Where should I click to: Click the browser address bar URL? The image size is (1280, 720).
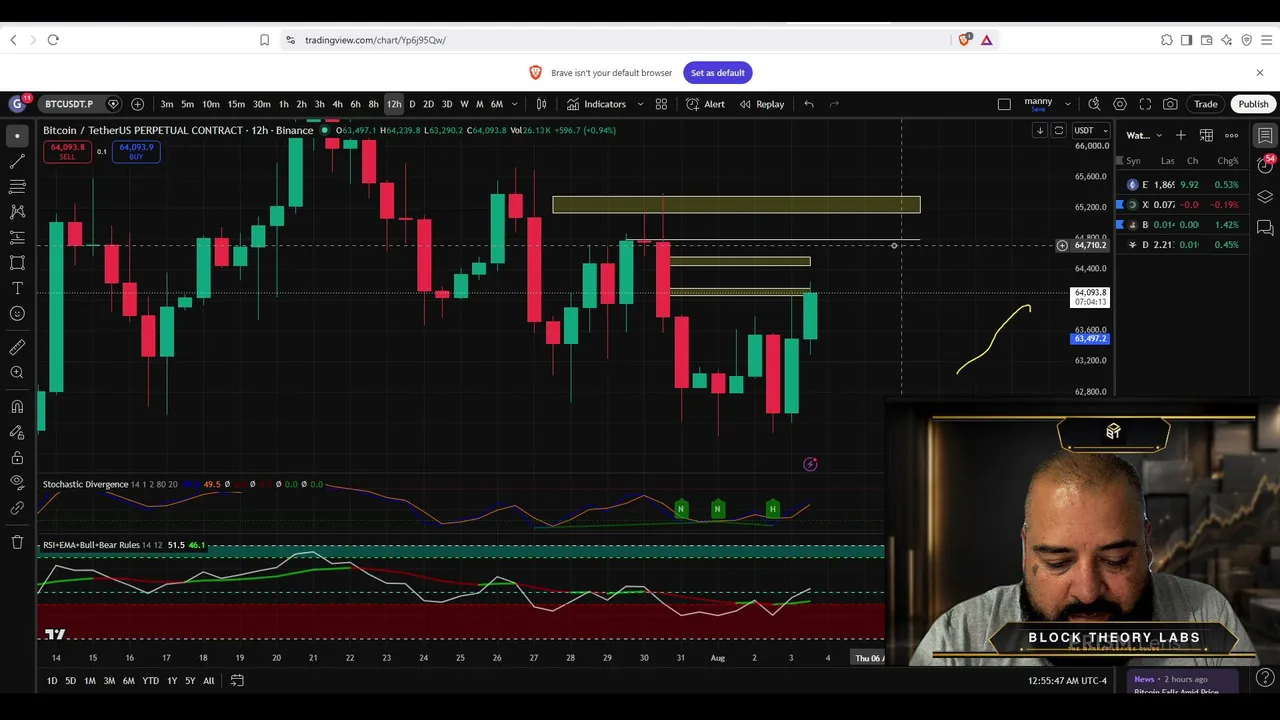(x=375, y=40)
